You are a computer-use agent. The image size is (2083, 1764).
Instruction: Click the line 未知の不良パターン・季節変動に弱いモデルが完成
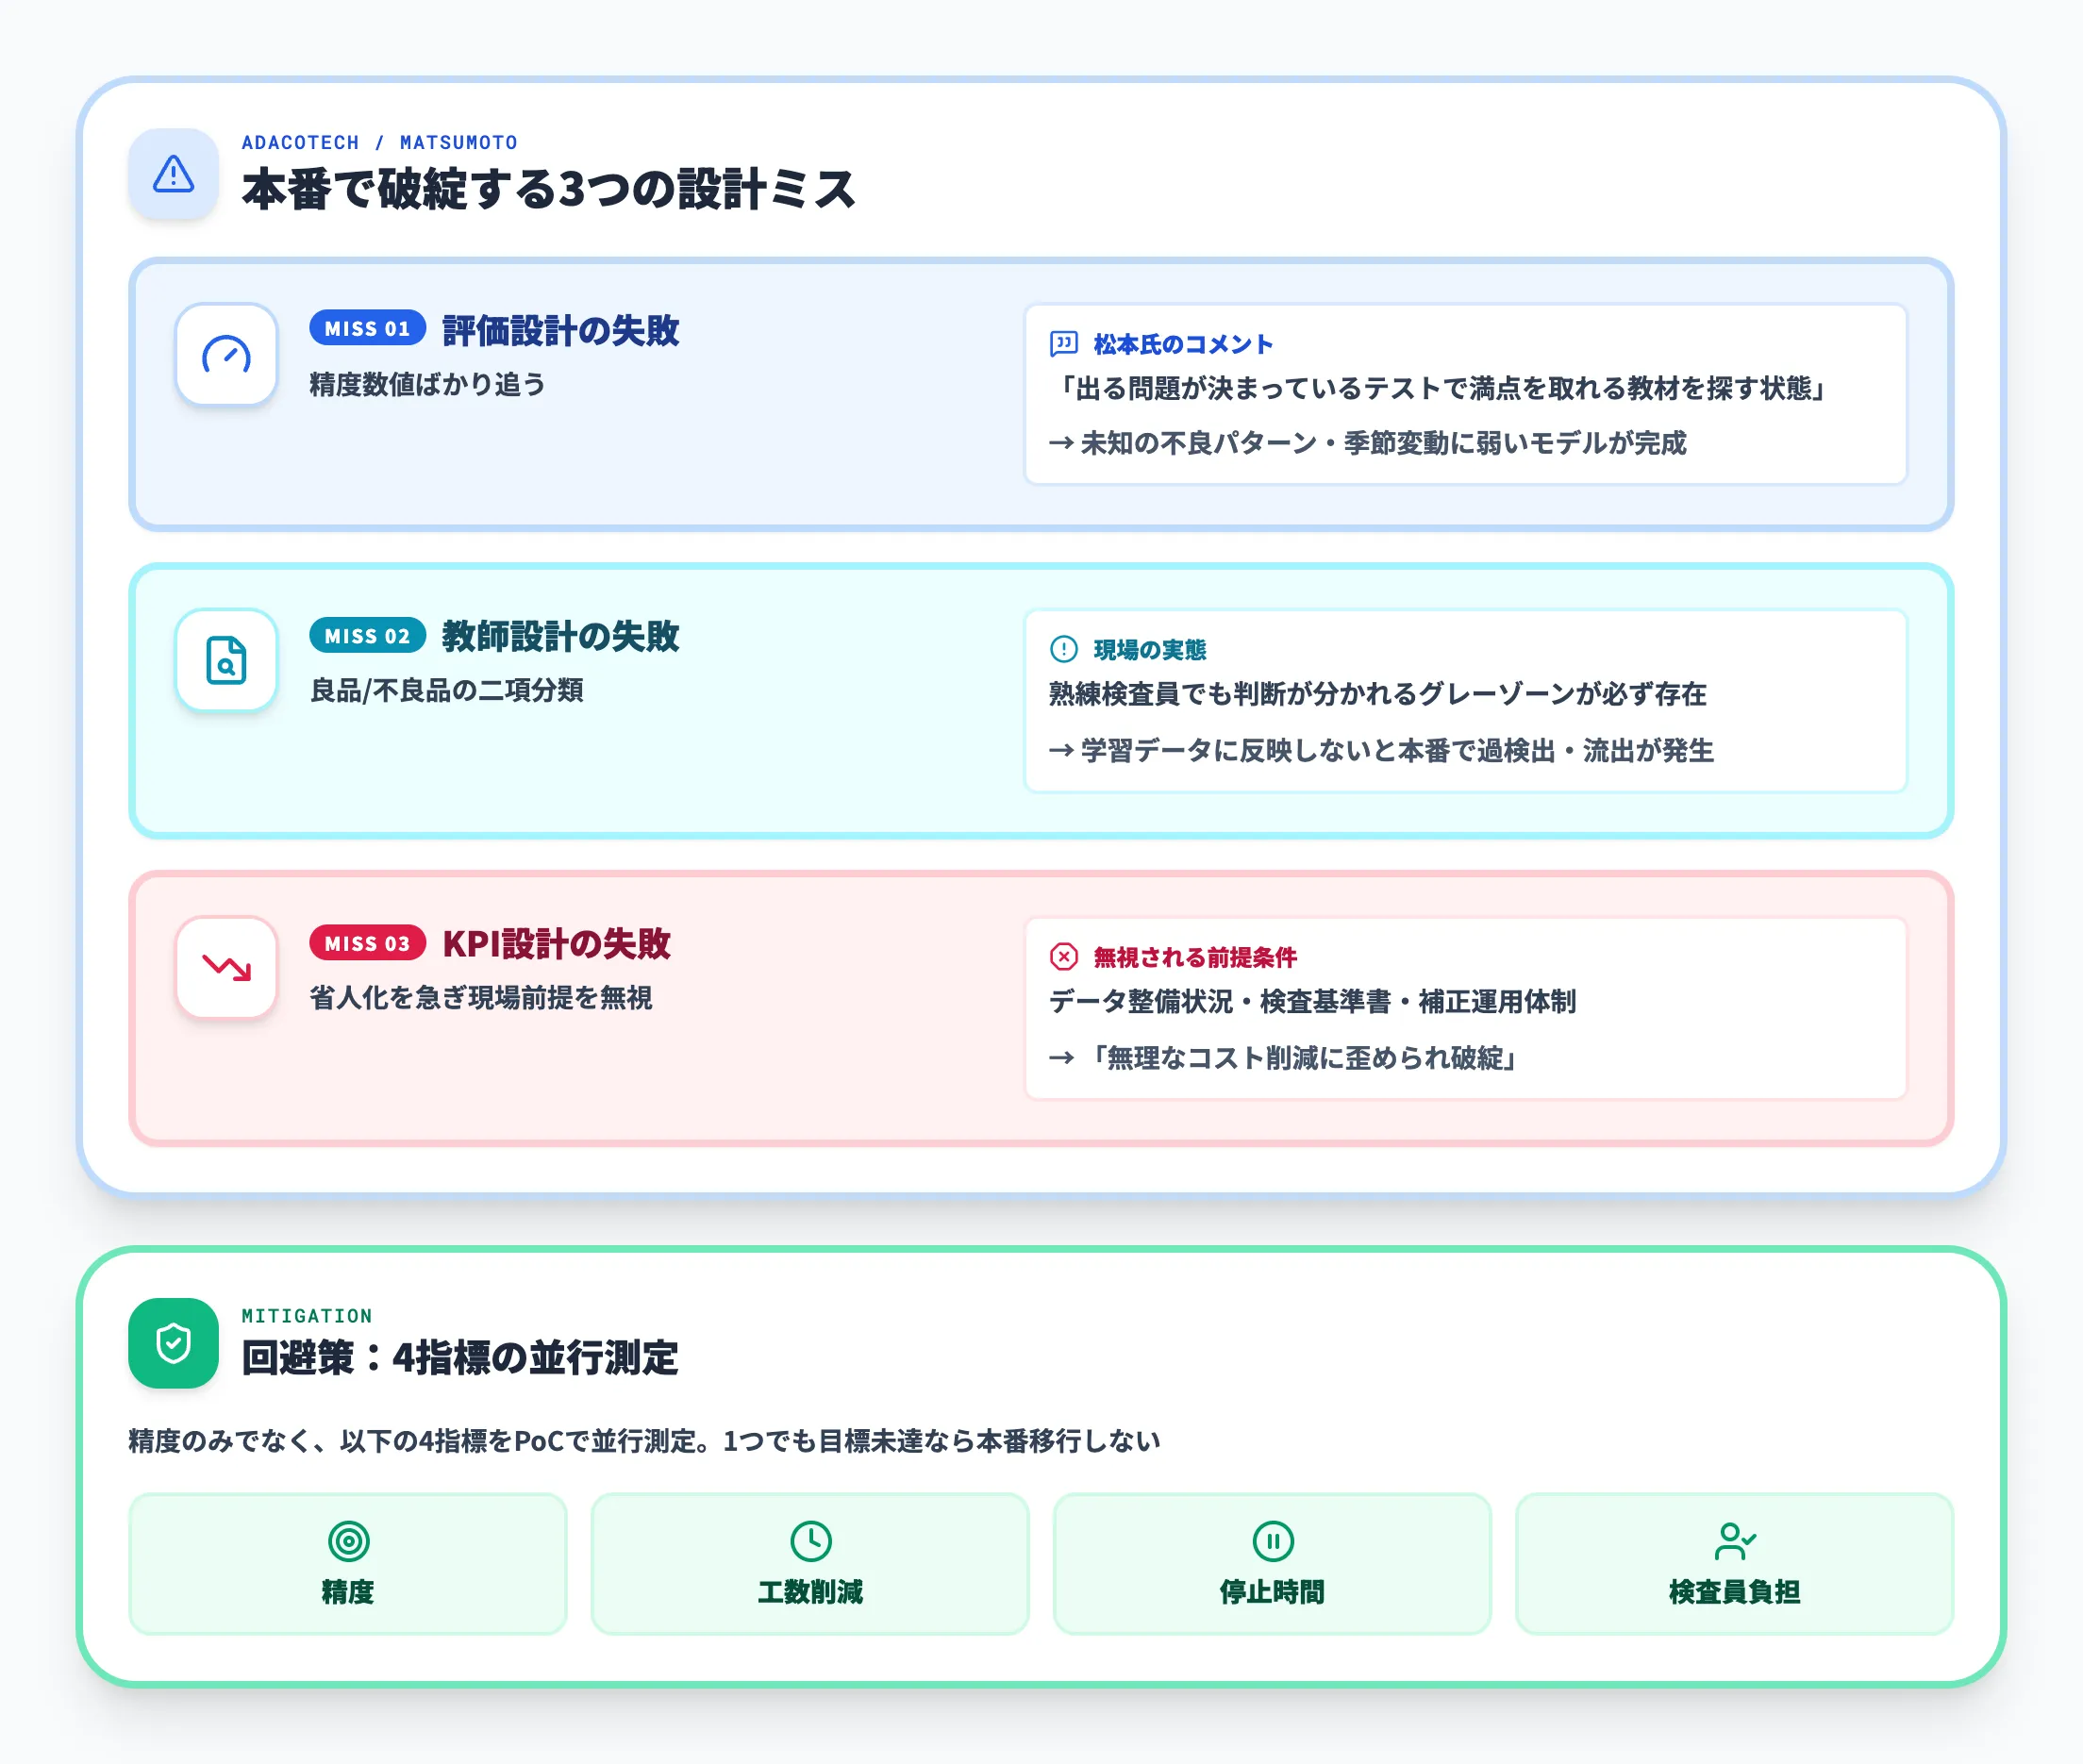coord(1367,442)
